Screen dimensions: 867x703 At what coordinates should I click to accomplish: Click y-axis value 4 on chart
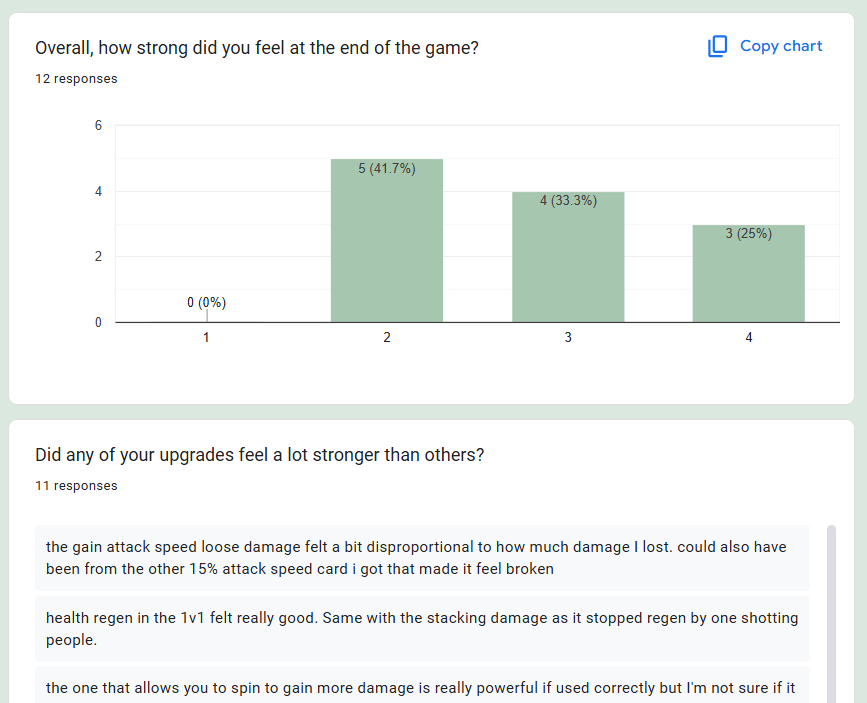tap(98, 191)
